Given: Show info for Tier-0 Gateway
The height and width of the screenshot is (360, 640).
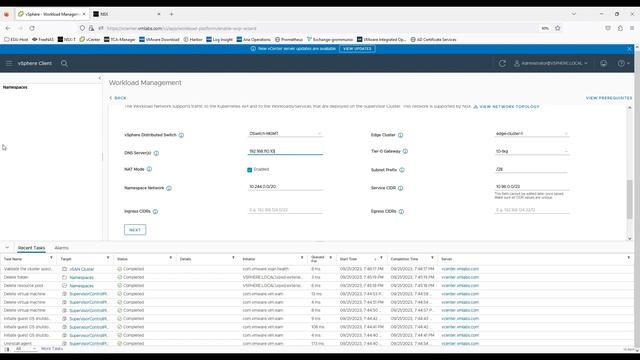Looking at the screenshot, I should point(405,151).
